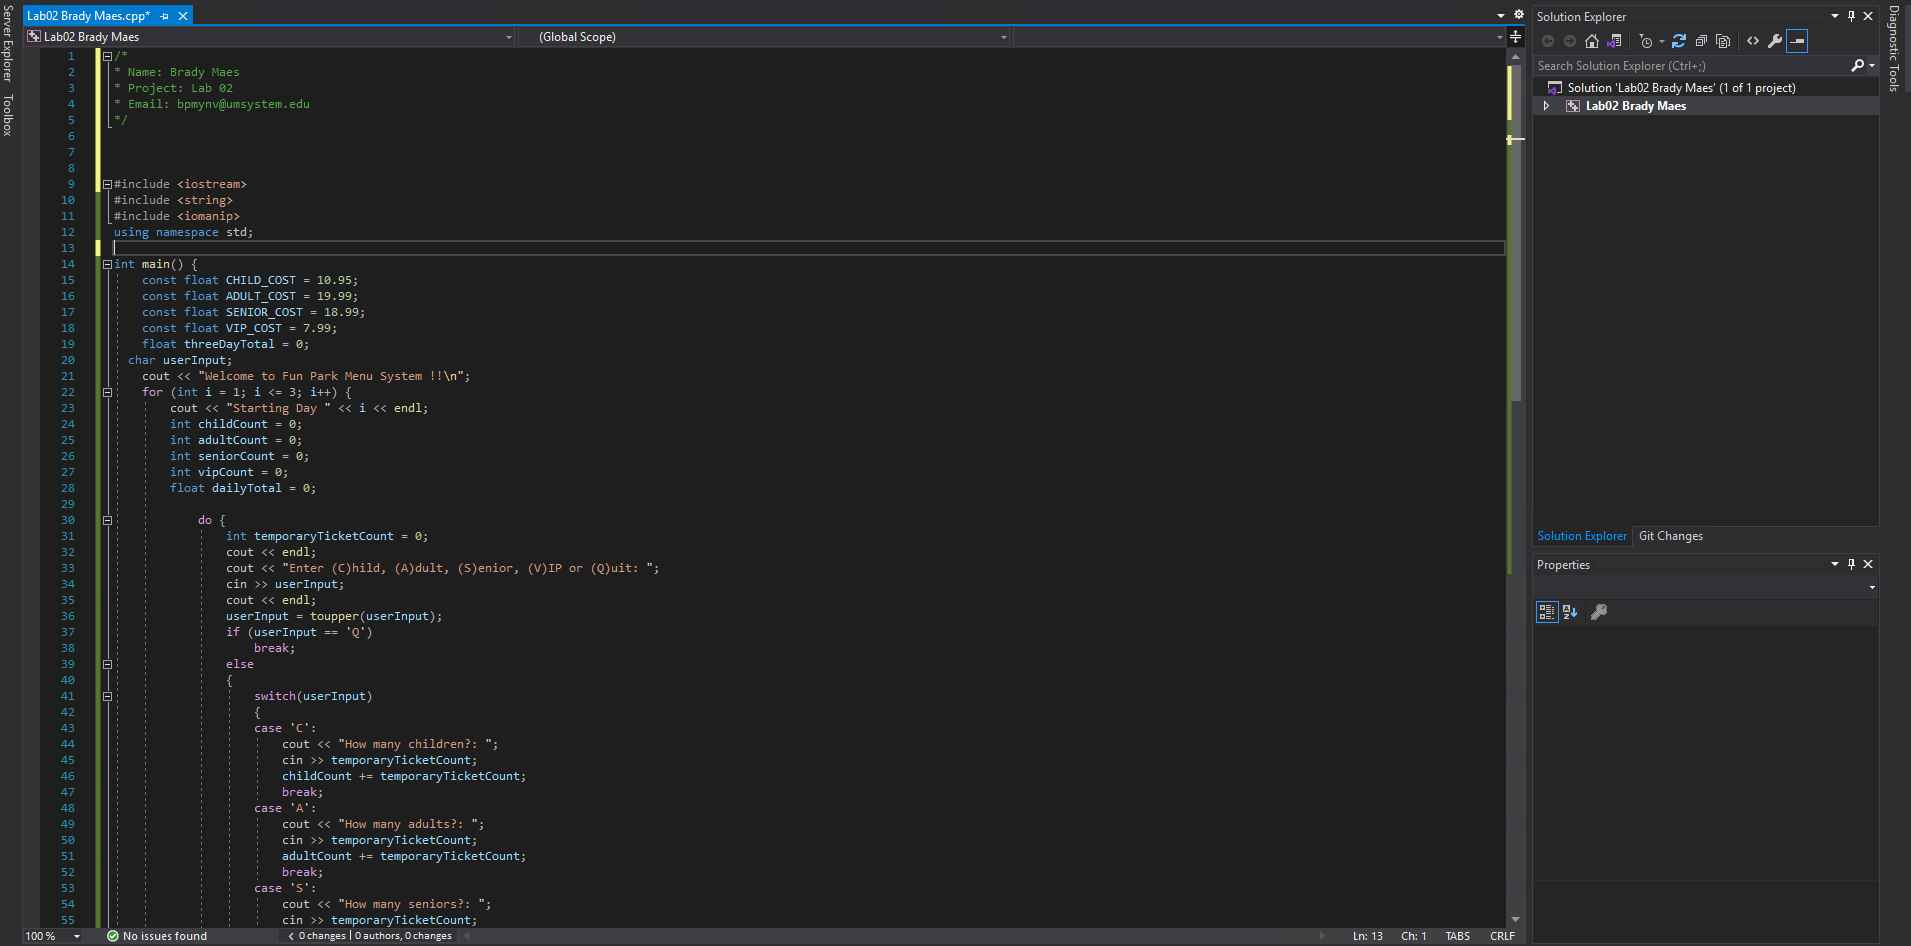Sort properties Alphabetical in Properties panel
1911x946 pixels.
[1570, 612]
